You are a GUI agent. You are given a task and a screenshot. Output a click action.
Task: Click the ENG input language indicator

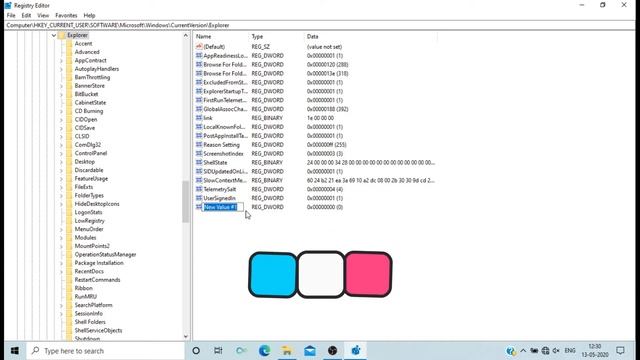570,351
